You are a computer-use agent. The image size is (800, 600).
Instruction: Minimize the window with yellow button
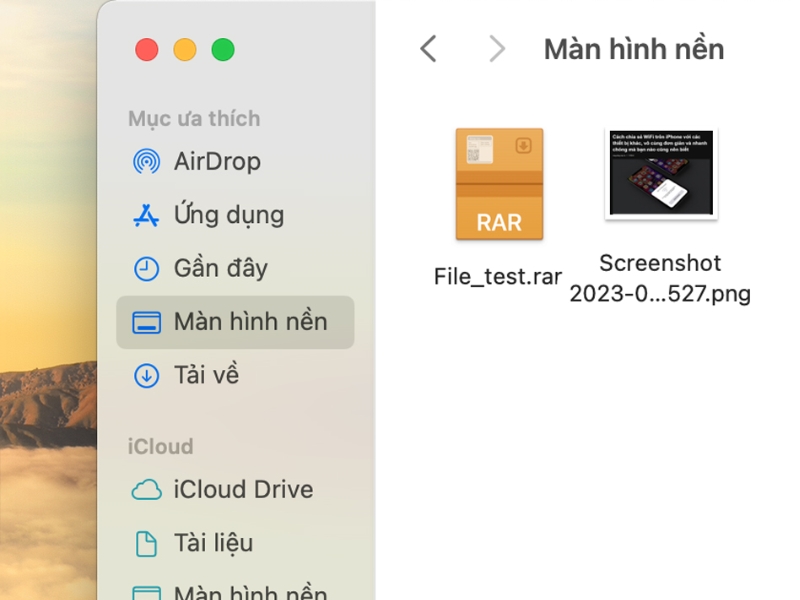[x=185, y=49]
